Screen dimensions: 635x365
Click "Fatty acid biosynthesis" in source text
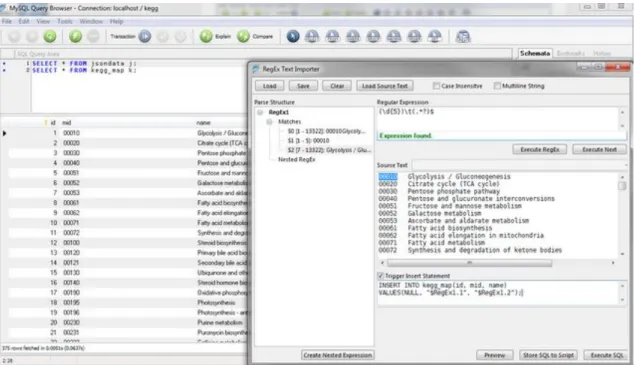[450, 228]
